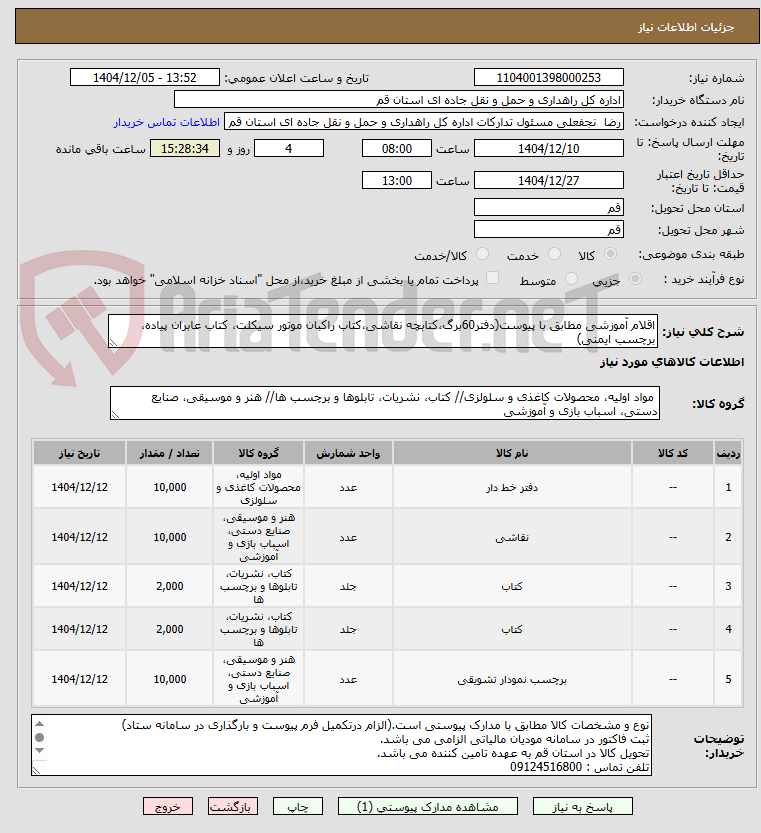Toggle the treasury documents payment checkbox
761x833 pixels.
tap(493, 278)
